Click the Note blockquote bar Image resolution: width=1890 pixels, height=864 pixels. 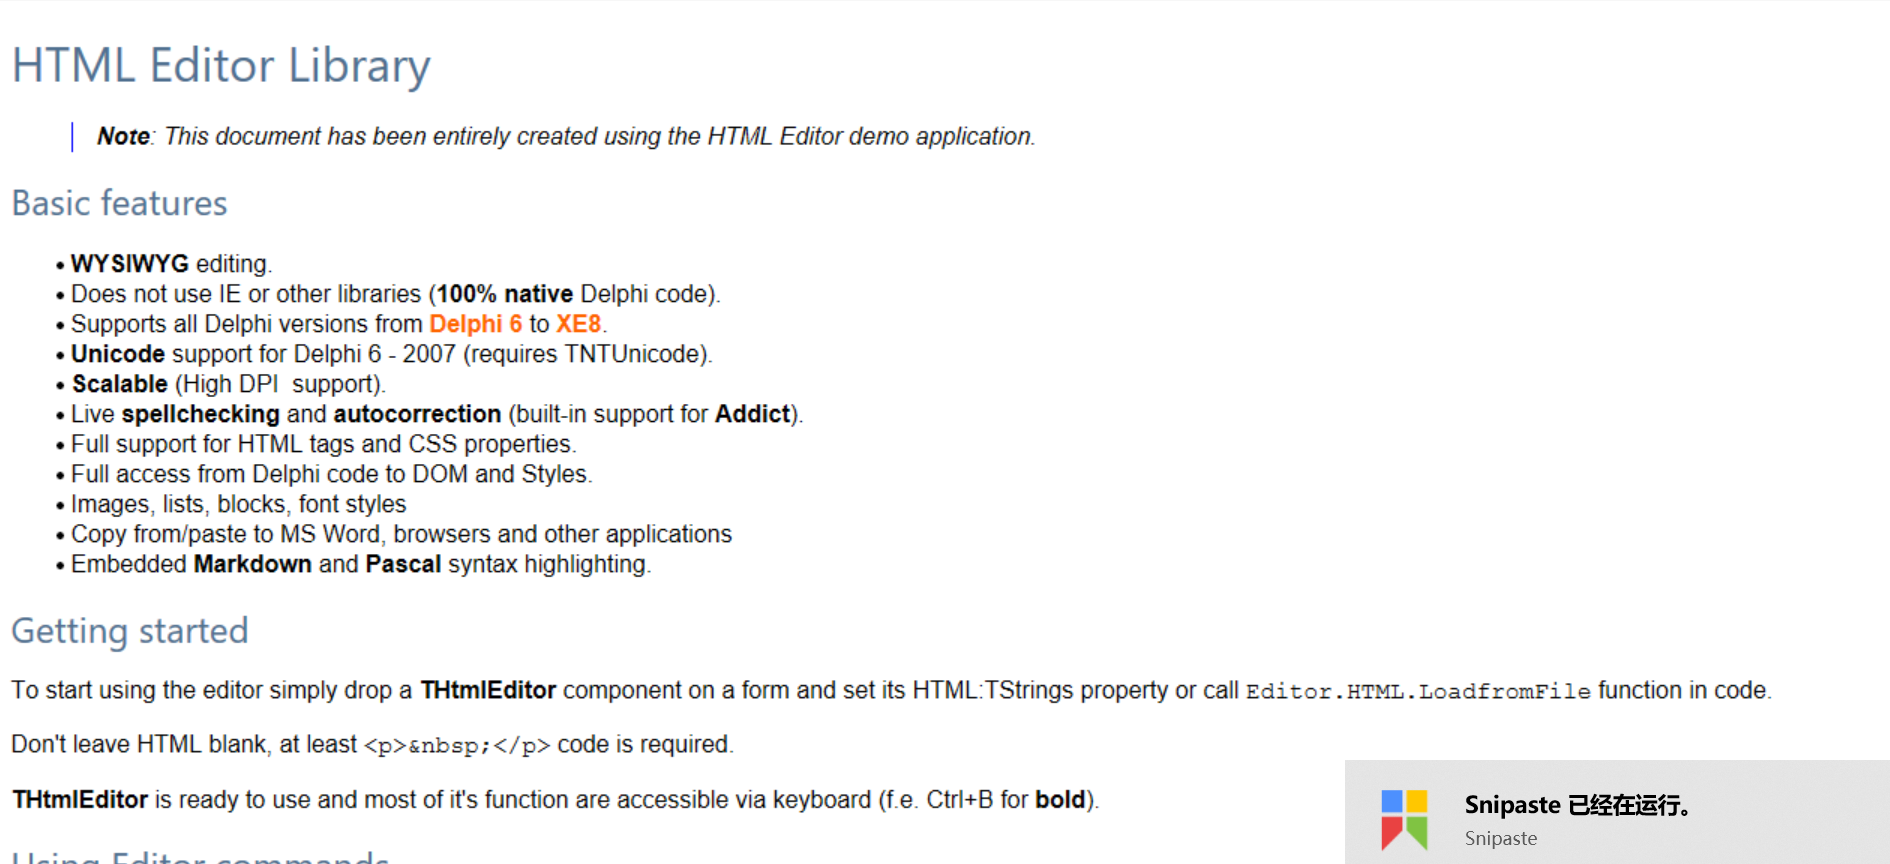(72, 136)
